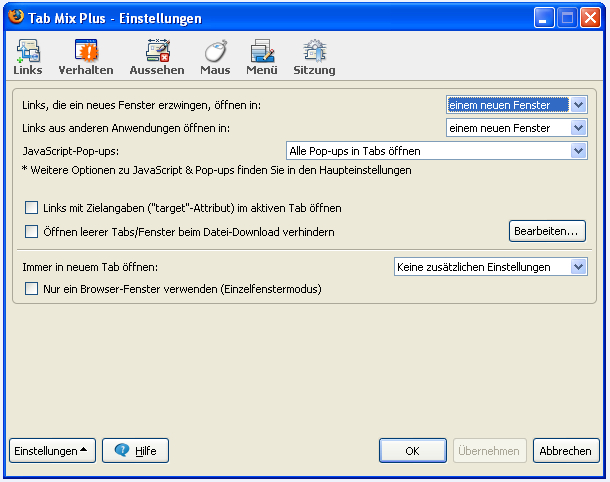Click the 'Weitere Optionen zu JavaScript & Pop-ups' note
Image resolution: width=610 pixels, height=482 pixels.
pos(217,170)
